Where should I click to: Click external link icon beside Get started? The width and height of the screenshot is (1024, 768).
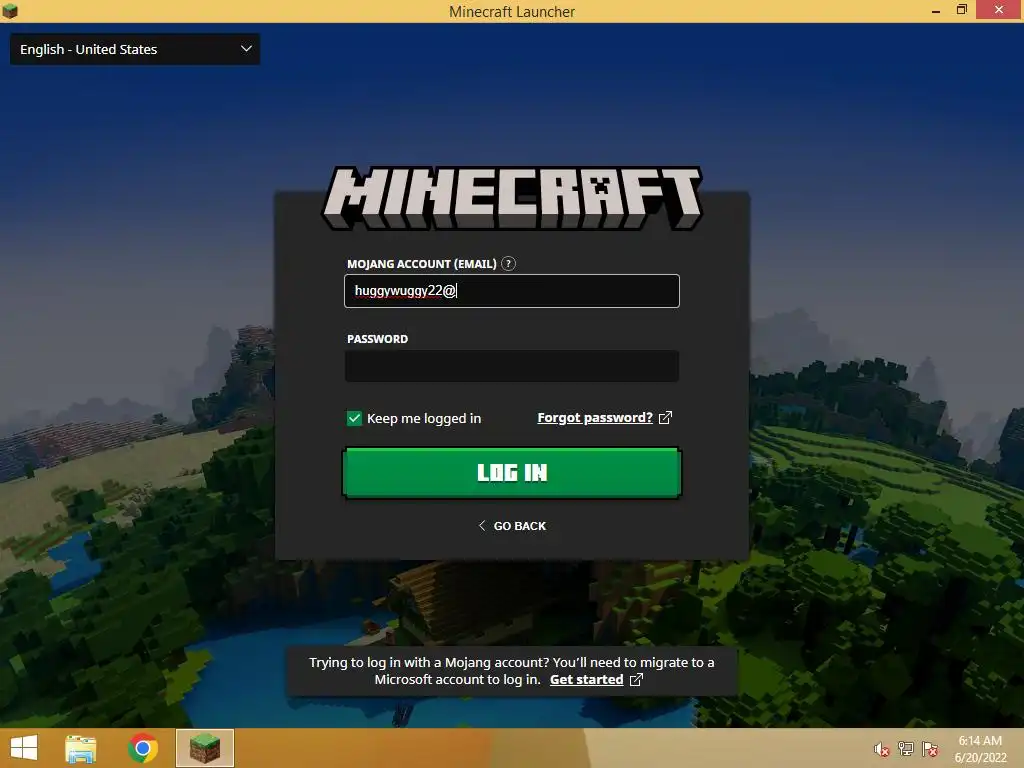(x=636, y=680)
